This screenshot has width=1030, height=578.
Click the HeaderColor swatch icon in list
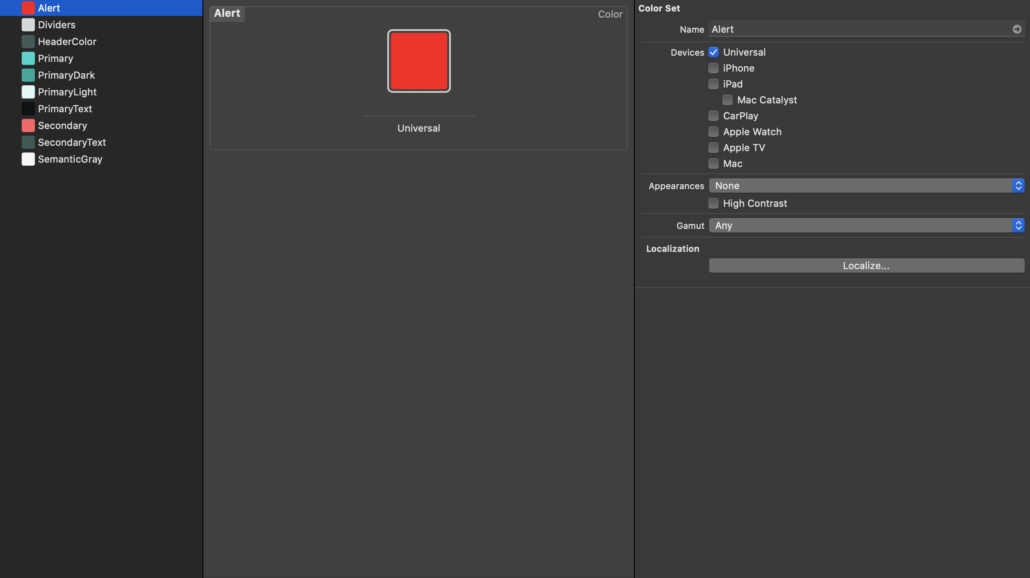28,42
